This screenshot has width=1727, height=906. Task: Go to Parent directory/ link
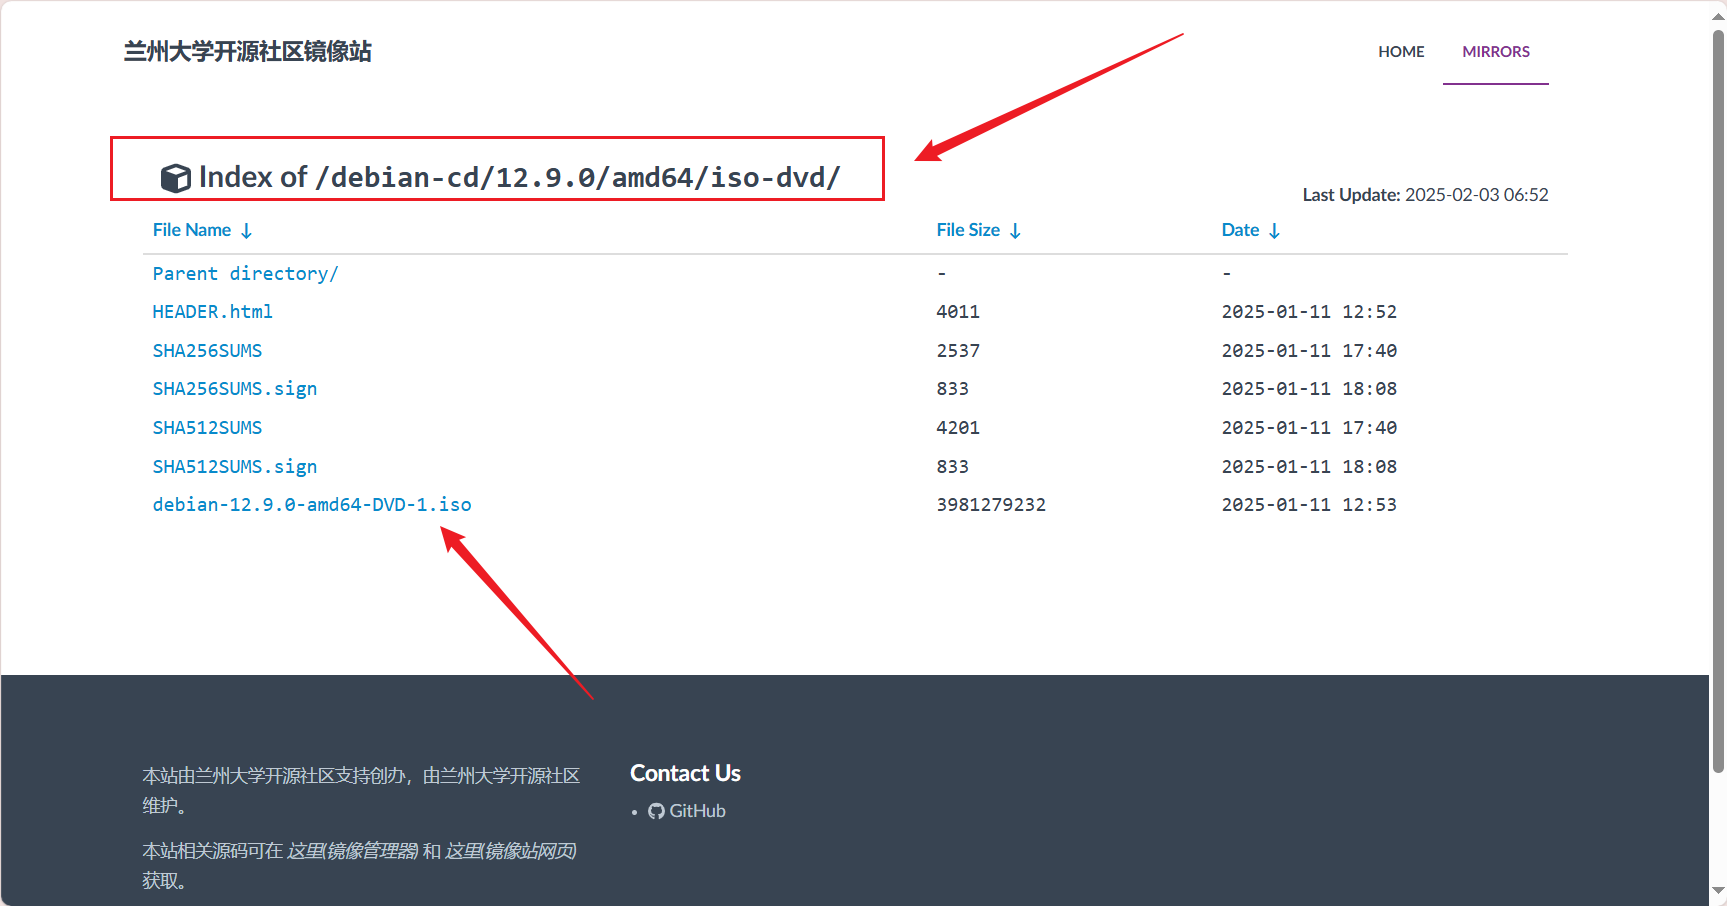(x=245, y=273)
